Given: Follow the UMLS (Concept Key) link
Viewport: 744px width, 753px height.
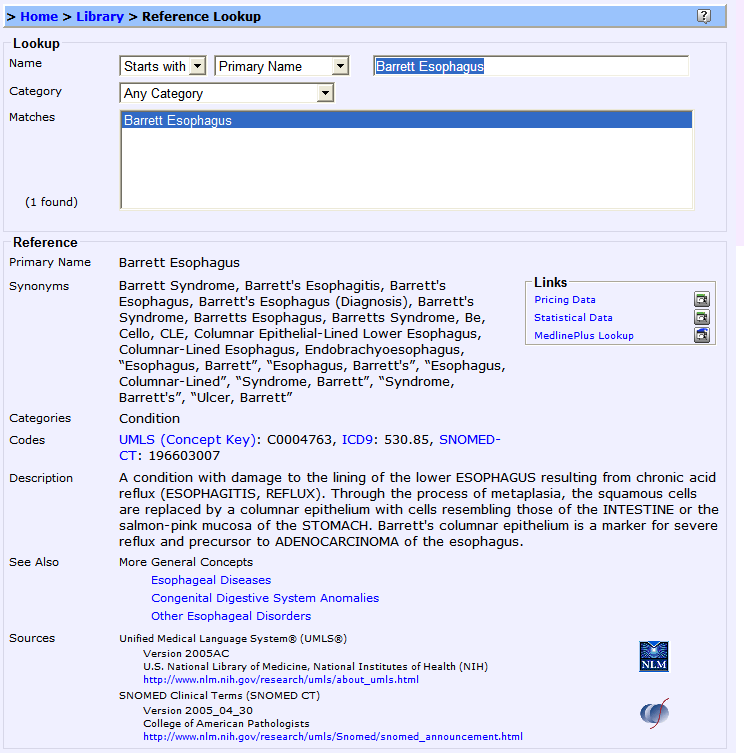Looking at the screenshot, I should pos(187,439).
